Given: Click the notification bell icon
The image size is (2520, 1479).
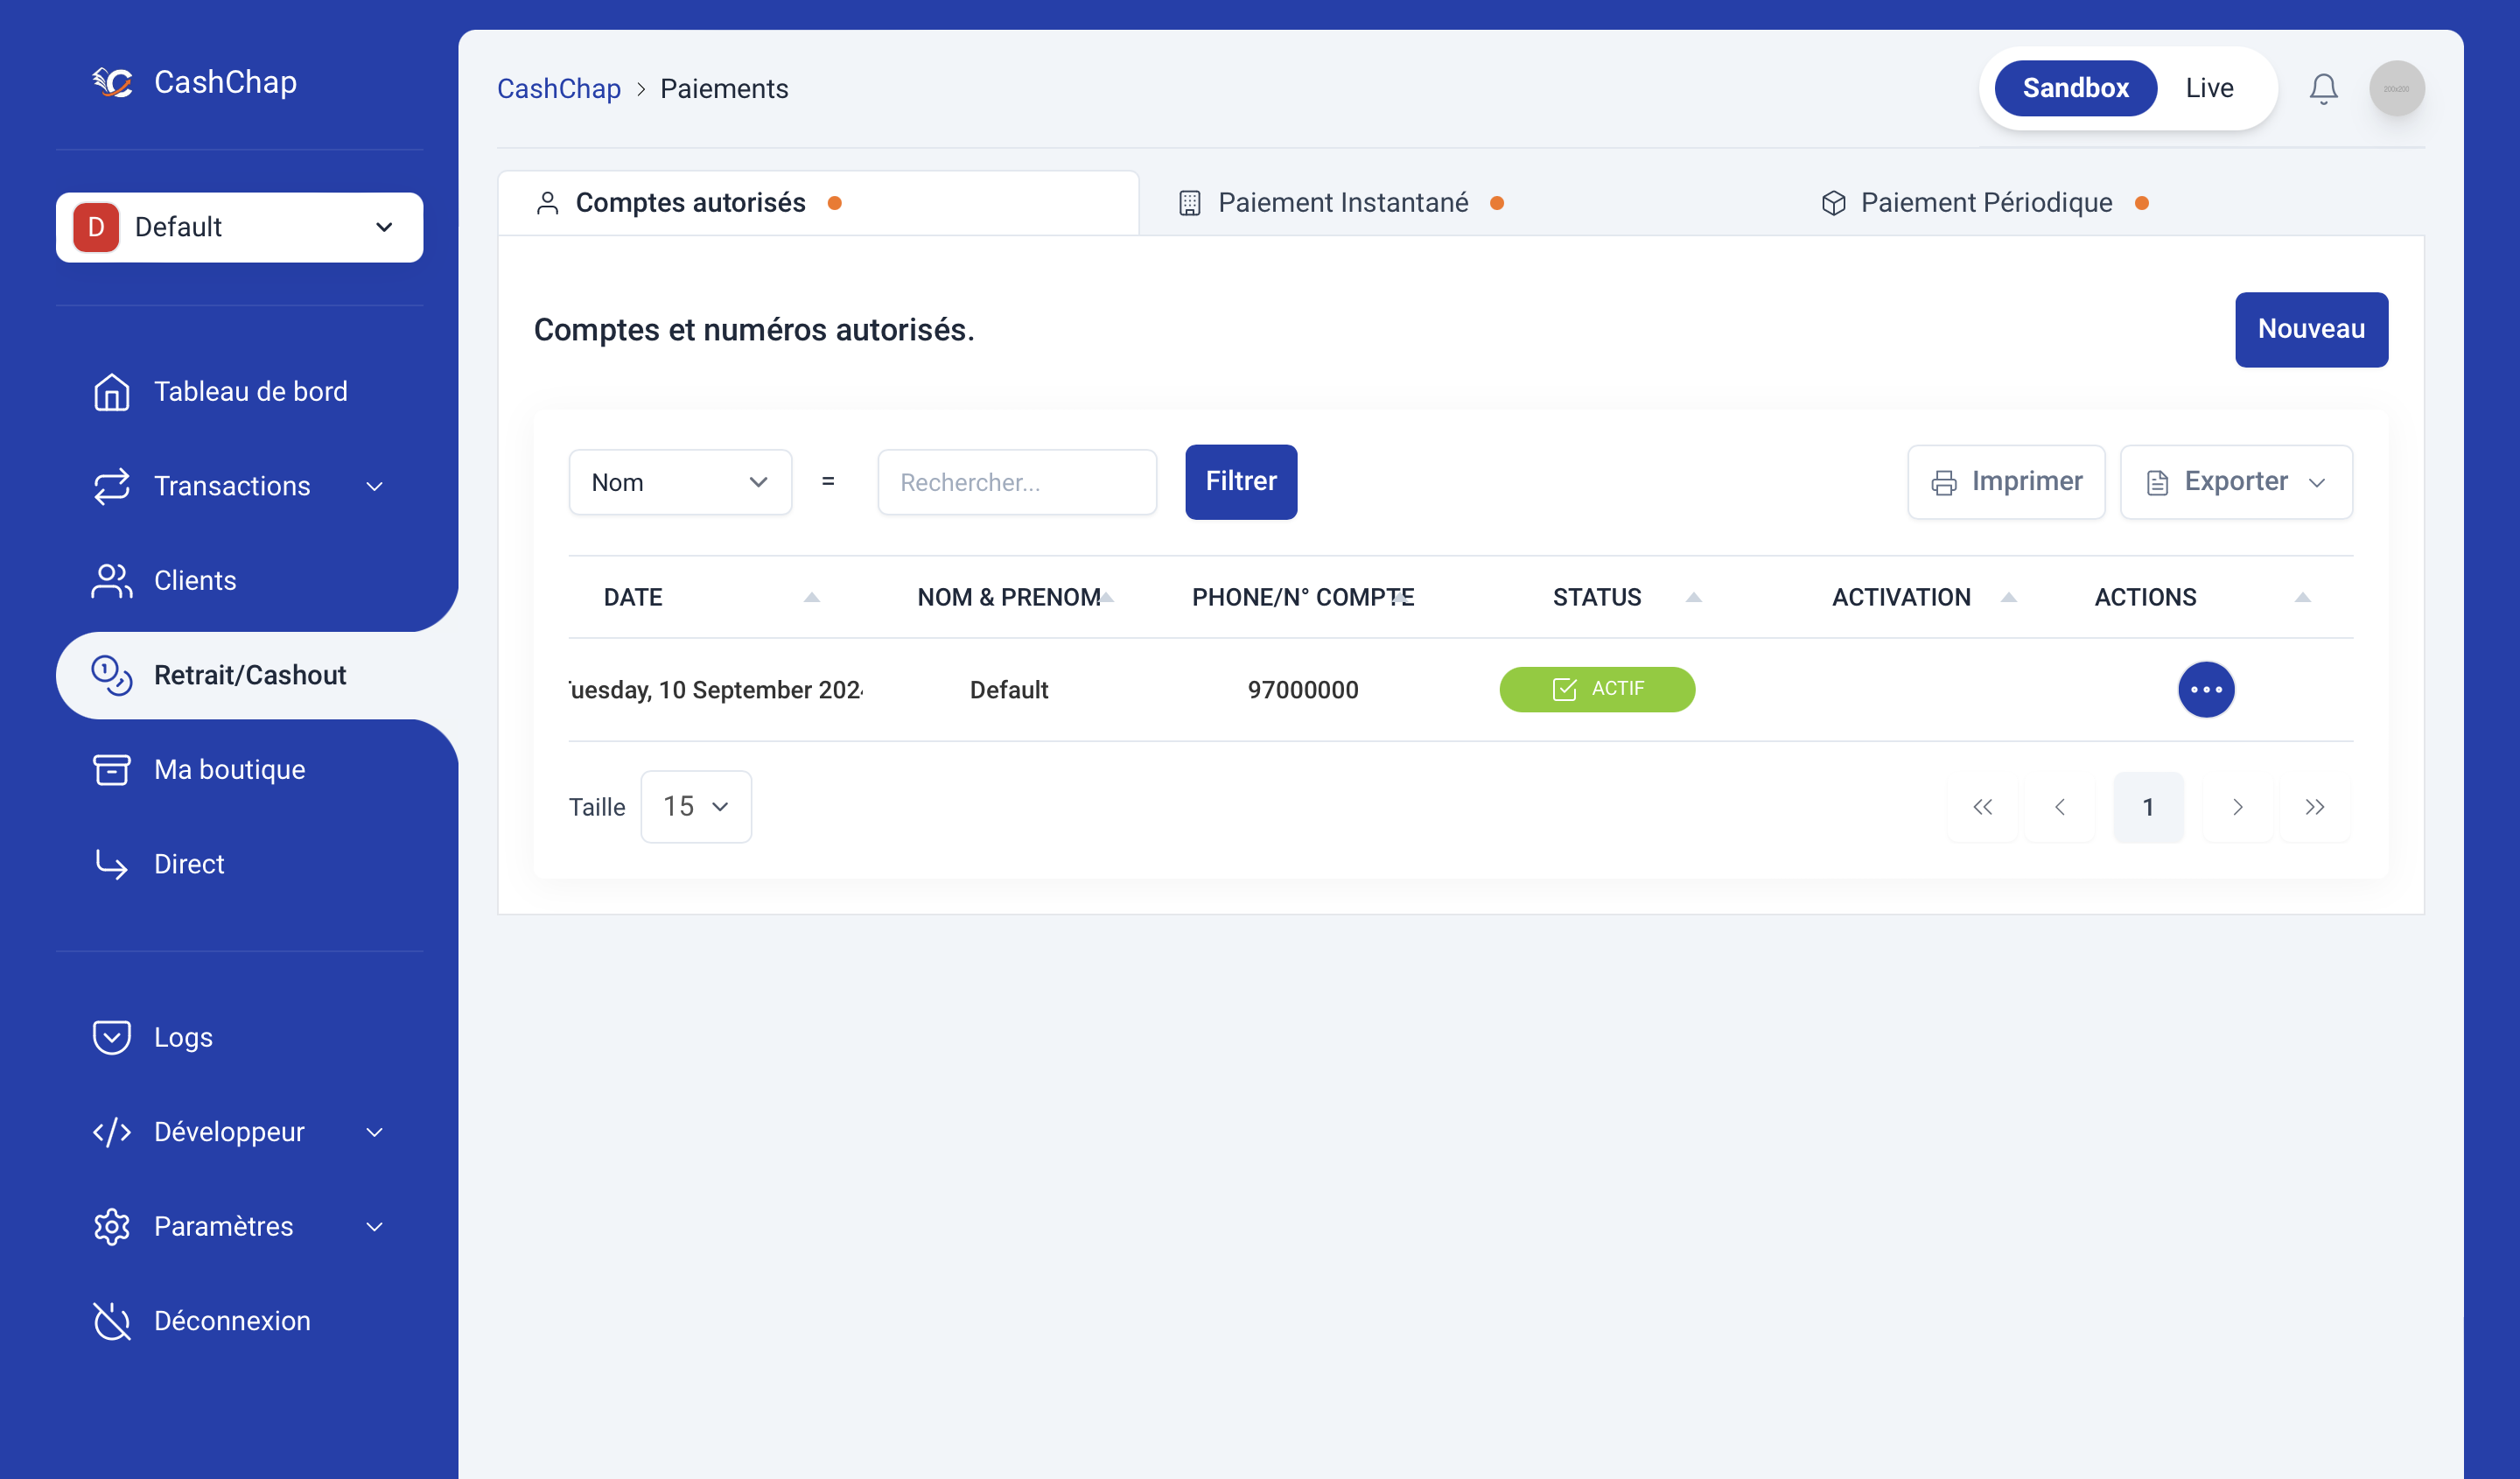Looking at the screenshot, I should [2322, 88].
